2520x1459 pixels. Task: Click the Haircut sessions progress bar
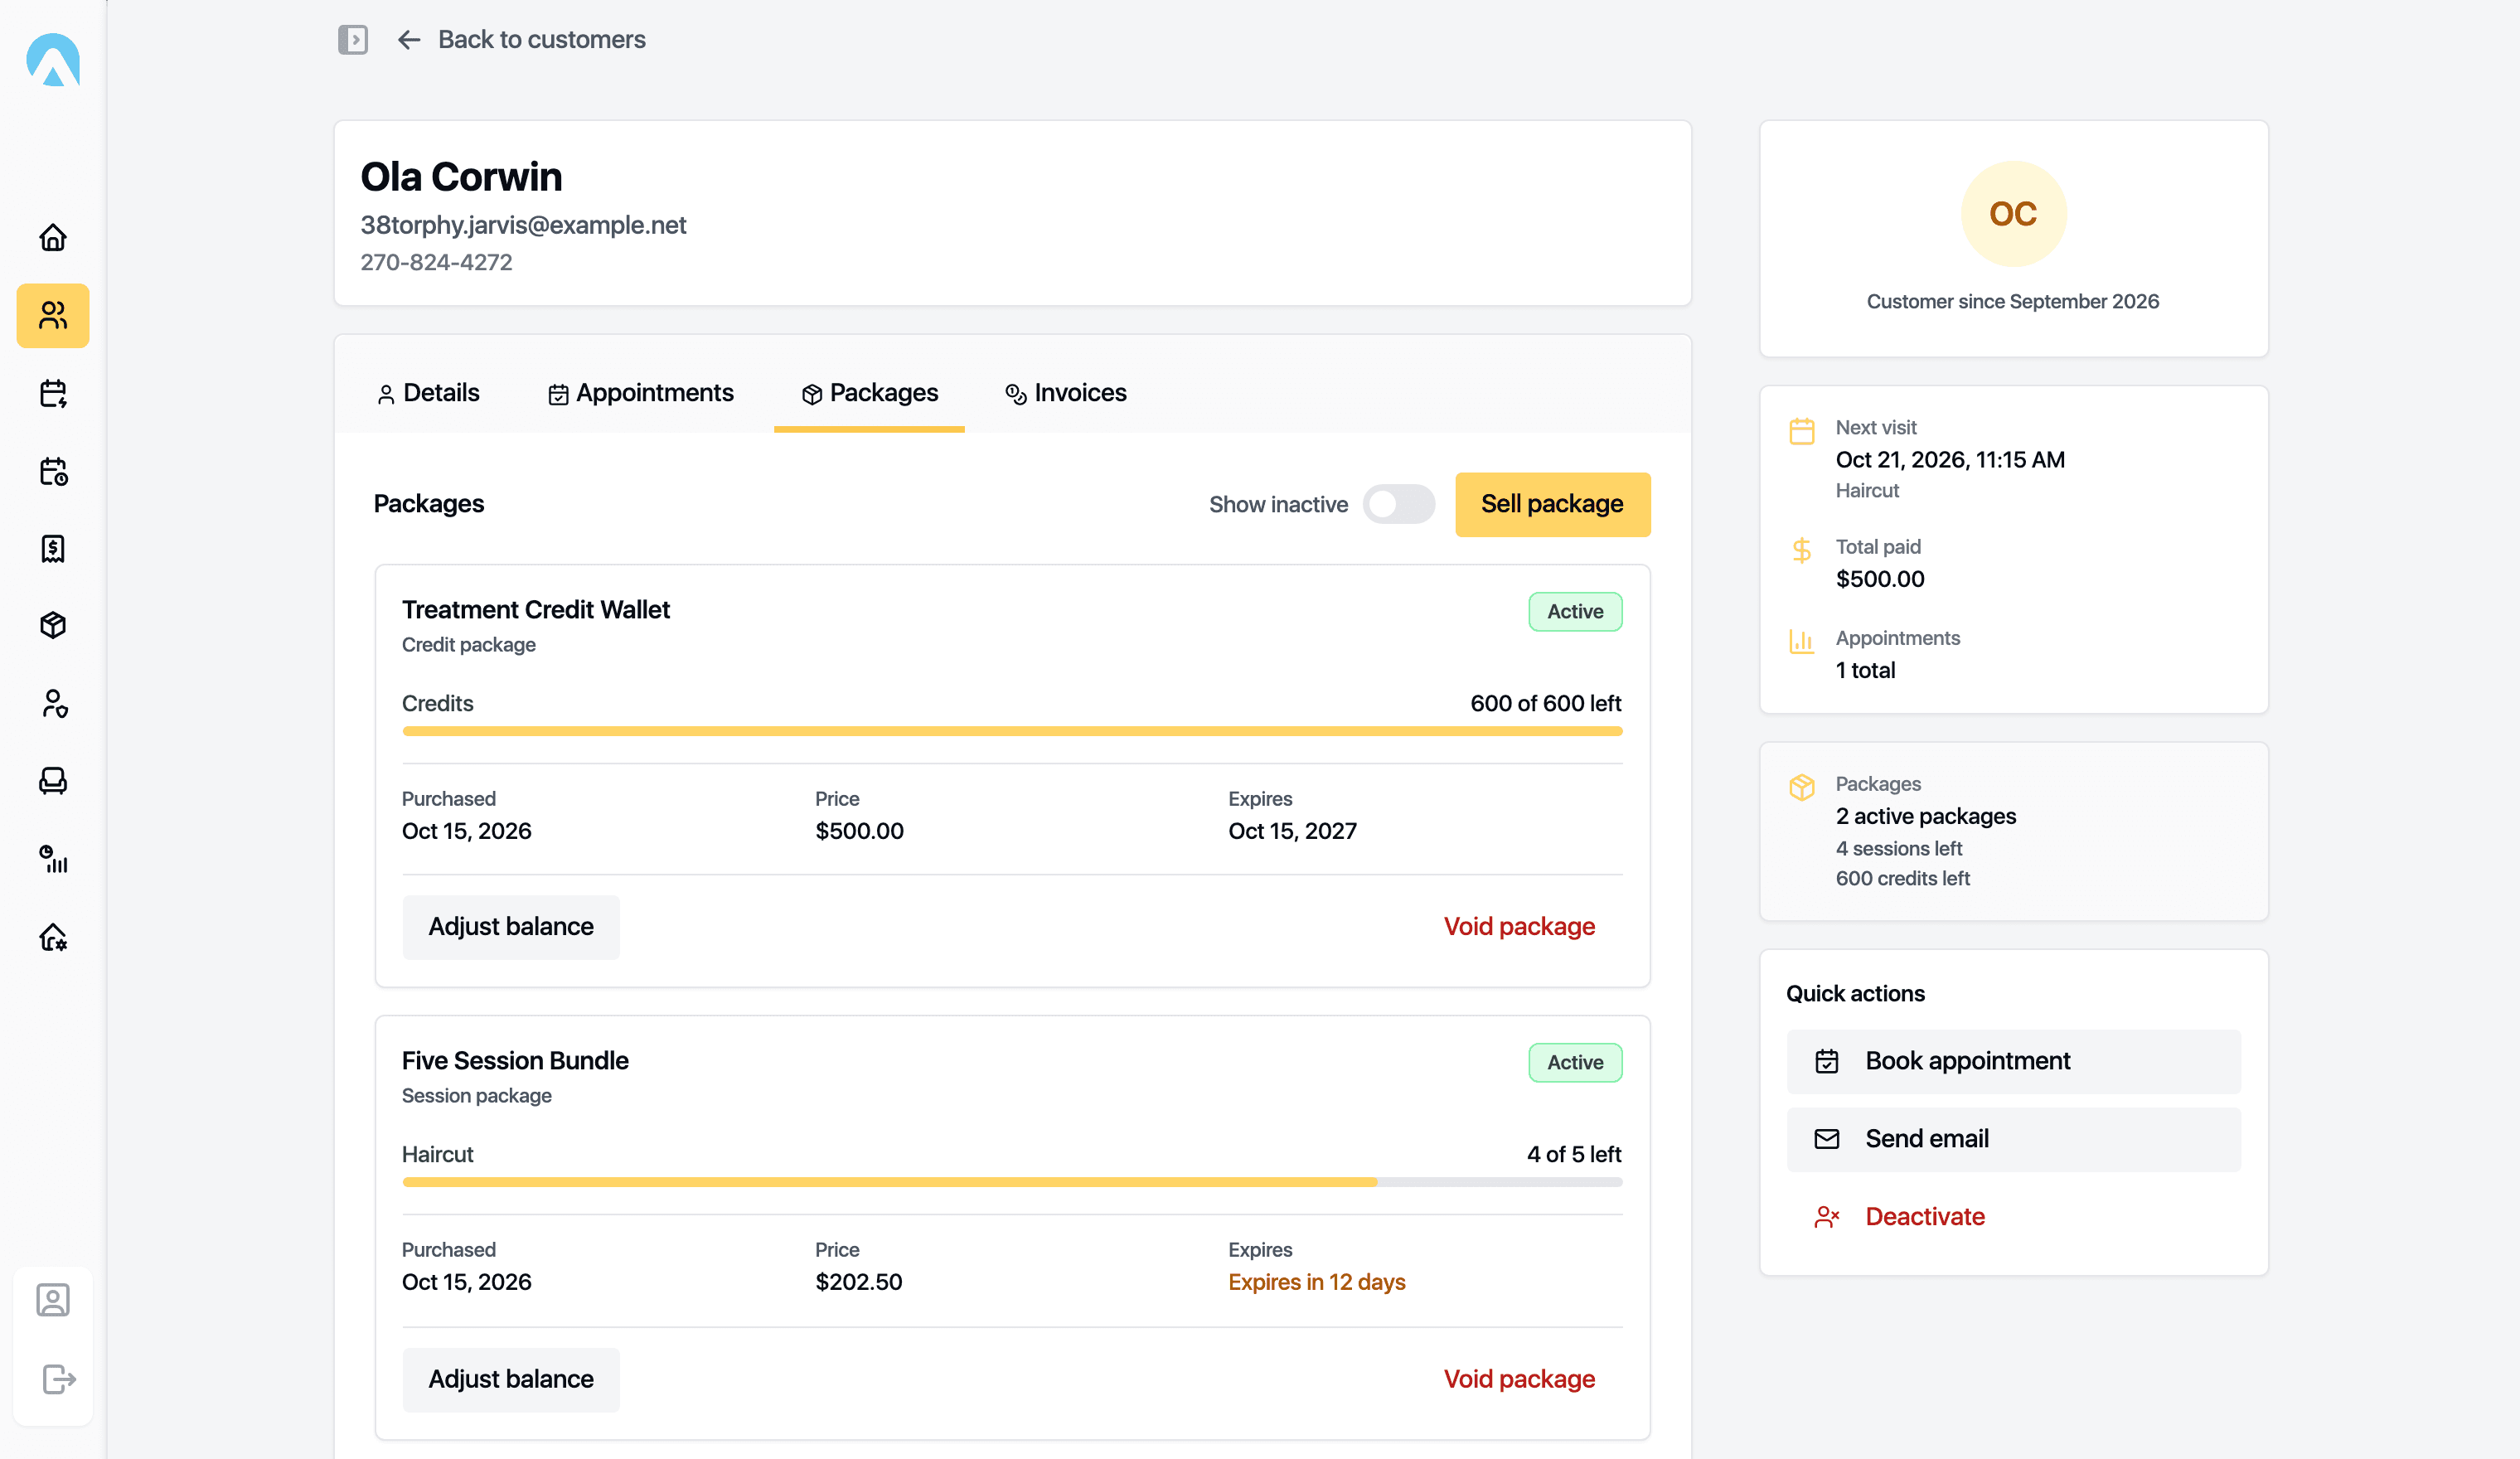click(1012, 1182)
